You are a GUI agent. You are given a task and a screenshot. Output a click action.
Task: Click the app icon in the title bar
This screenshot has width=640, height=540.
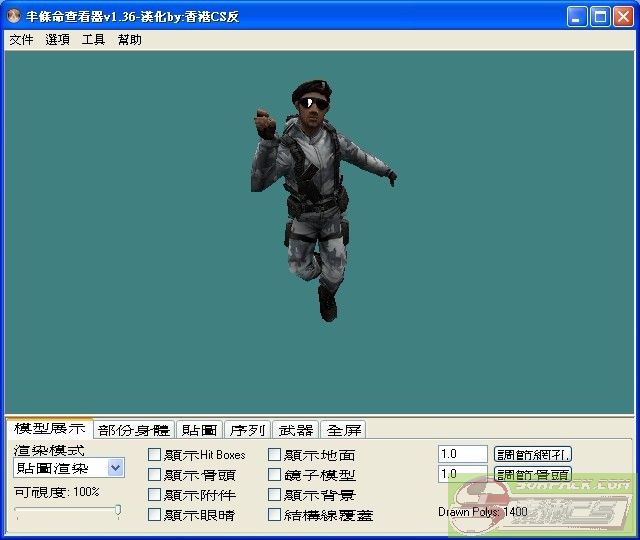tap(15, 17)
